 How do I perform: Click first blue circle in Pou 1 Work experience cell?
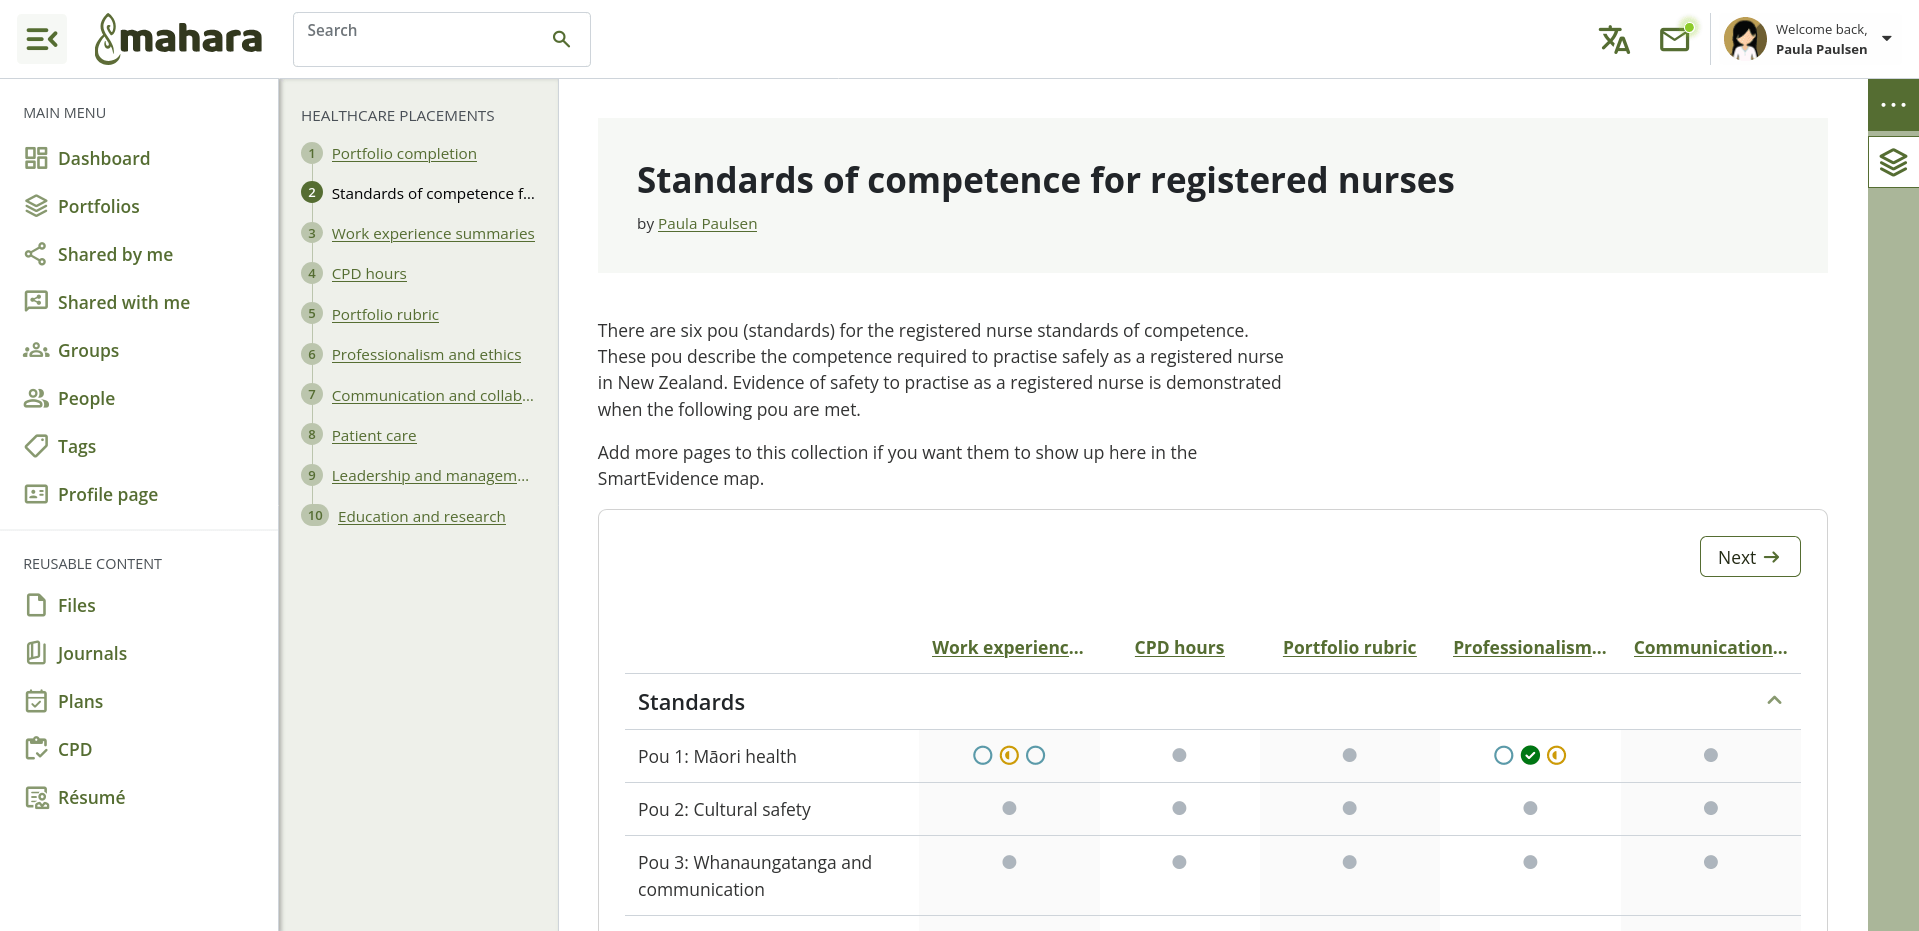983,755
